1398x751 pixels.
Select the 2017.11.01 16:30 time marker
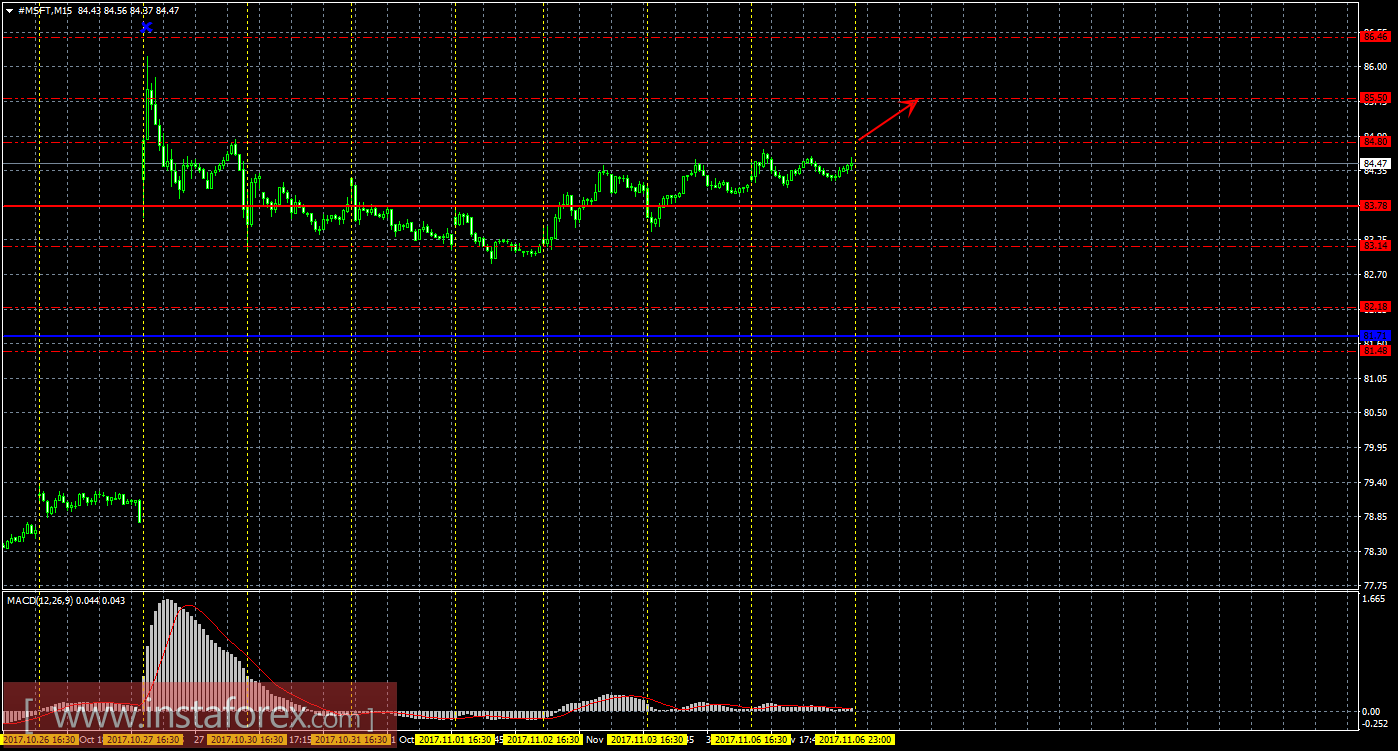click(x=455, y=740)
